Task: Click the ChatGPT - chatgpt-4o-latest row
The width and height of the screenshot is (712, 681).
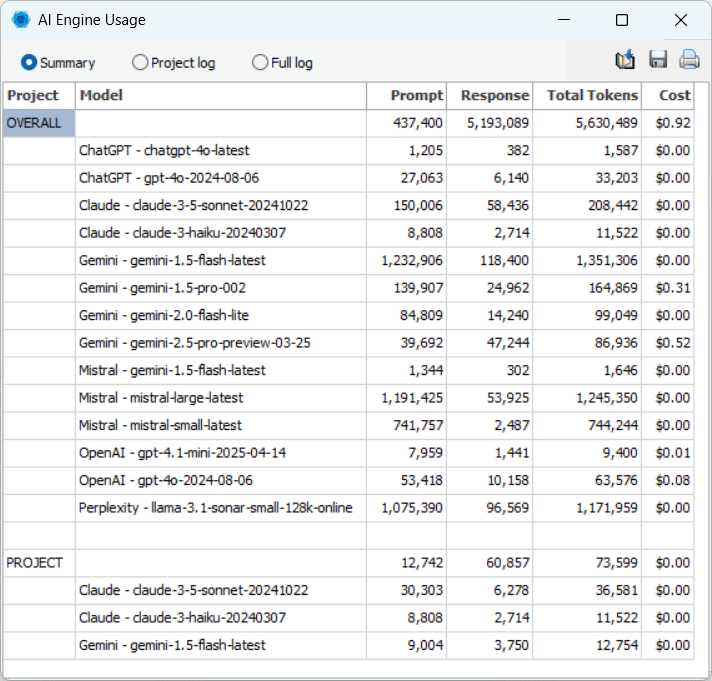Action: click(348, 151)
